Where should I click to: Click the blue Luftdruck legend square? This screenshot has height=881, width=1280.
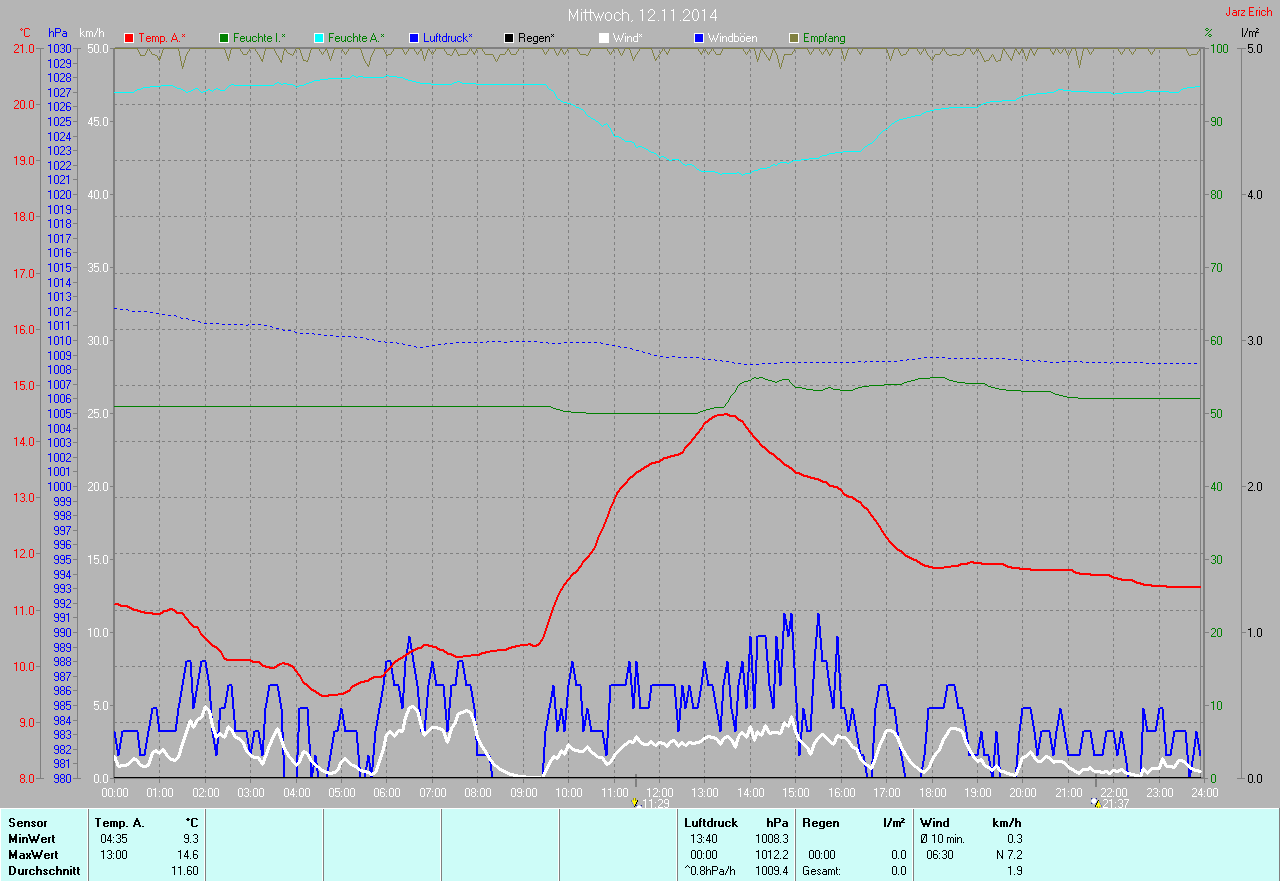coord(414,38)
